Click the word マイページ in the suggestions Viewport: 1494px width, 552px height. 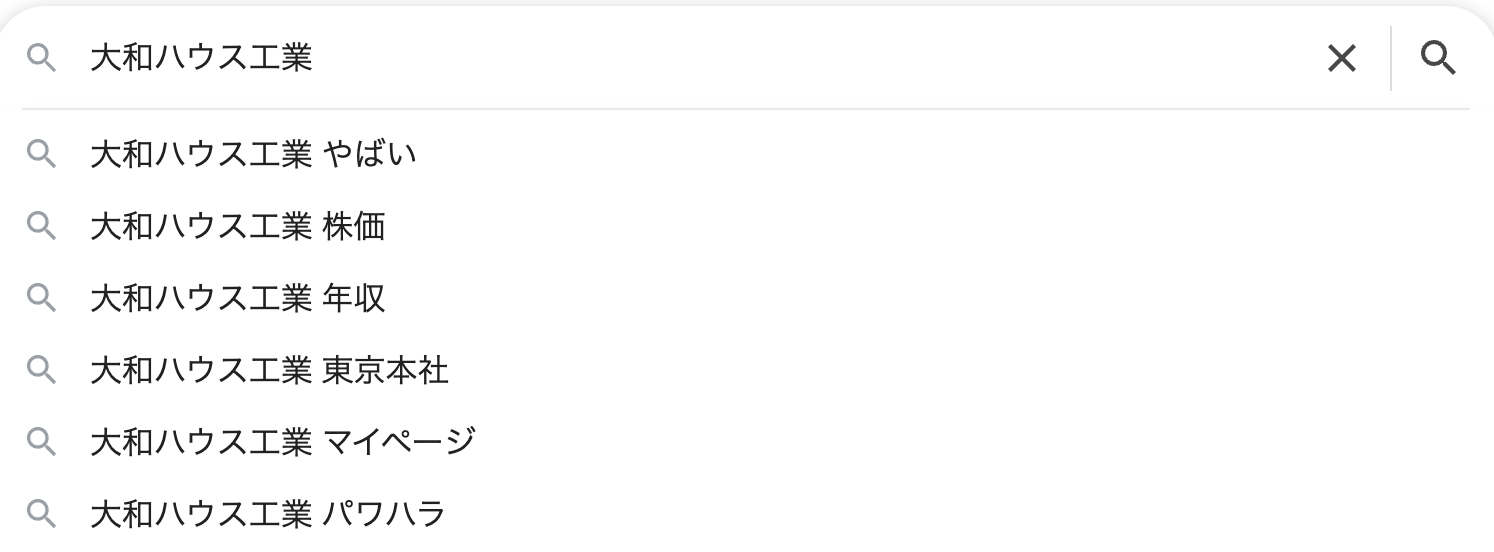(x=399, y=442)
